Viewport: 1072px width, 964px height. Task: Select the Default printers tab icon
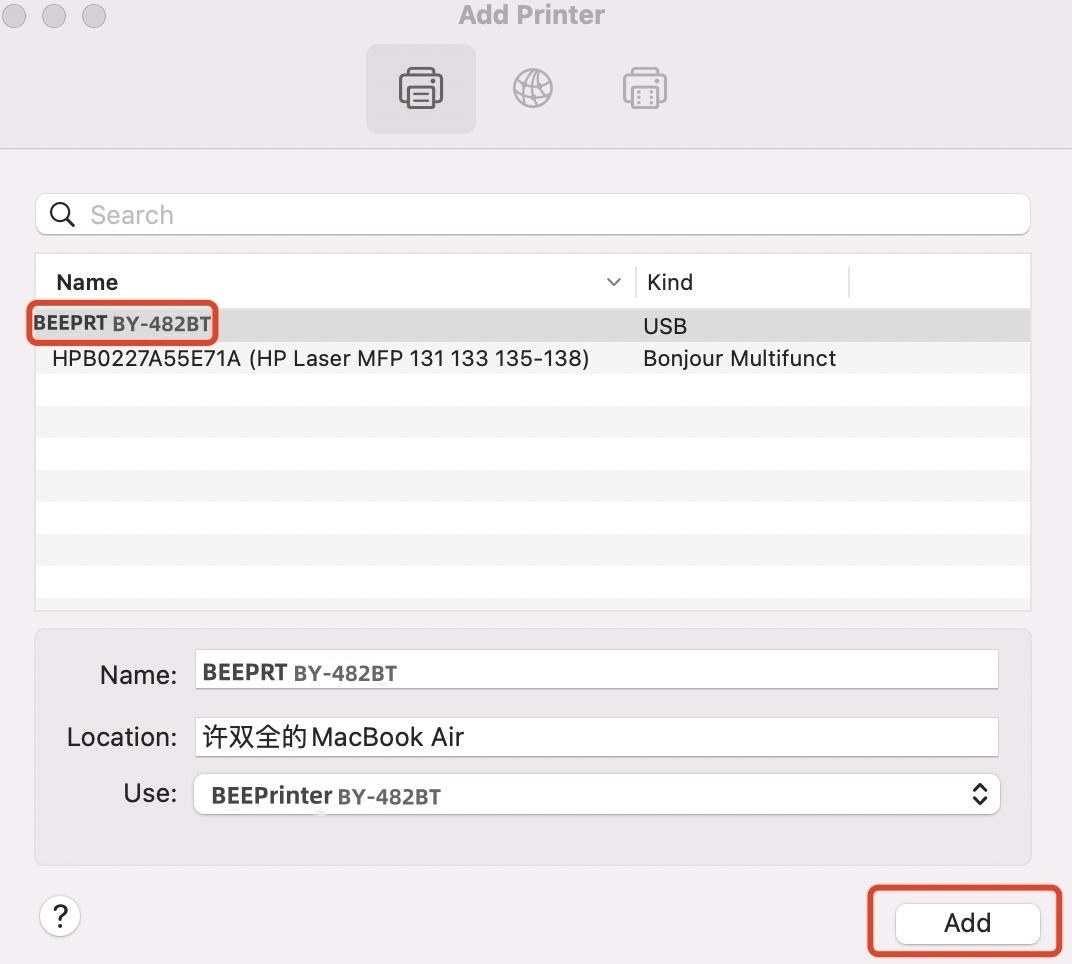click(x=420, y=89)
